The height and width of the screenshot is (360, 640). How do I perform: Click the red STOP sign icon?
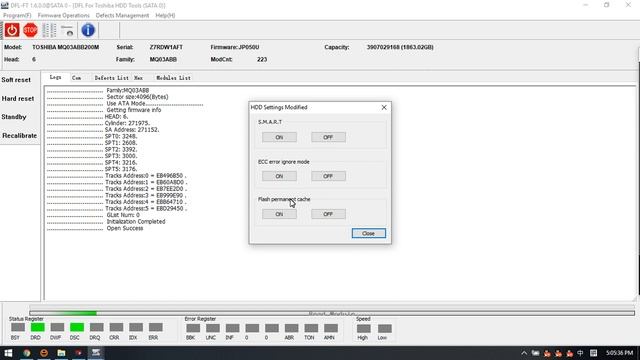30,30
